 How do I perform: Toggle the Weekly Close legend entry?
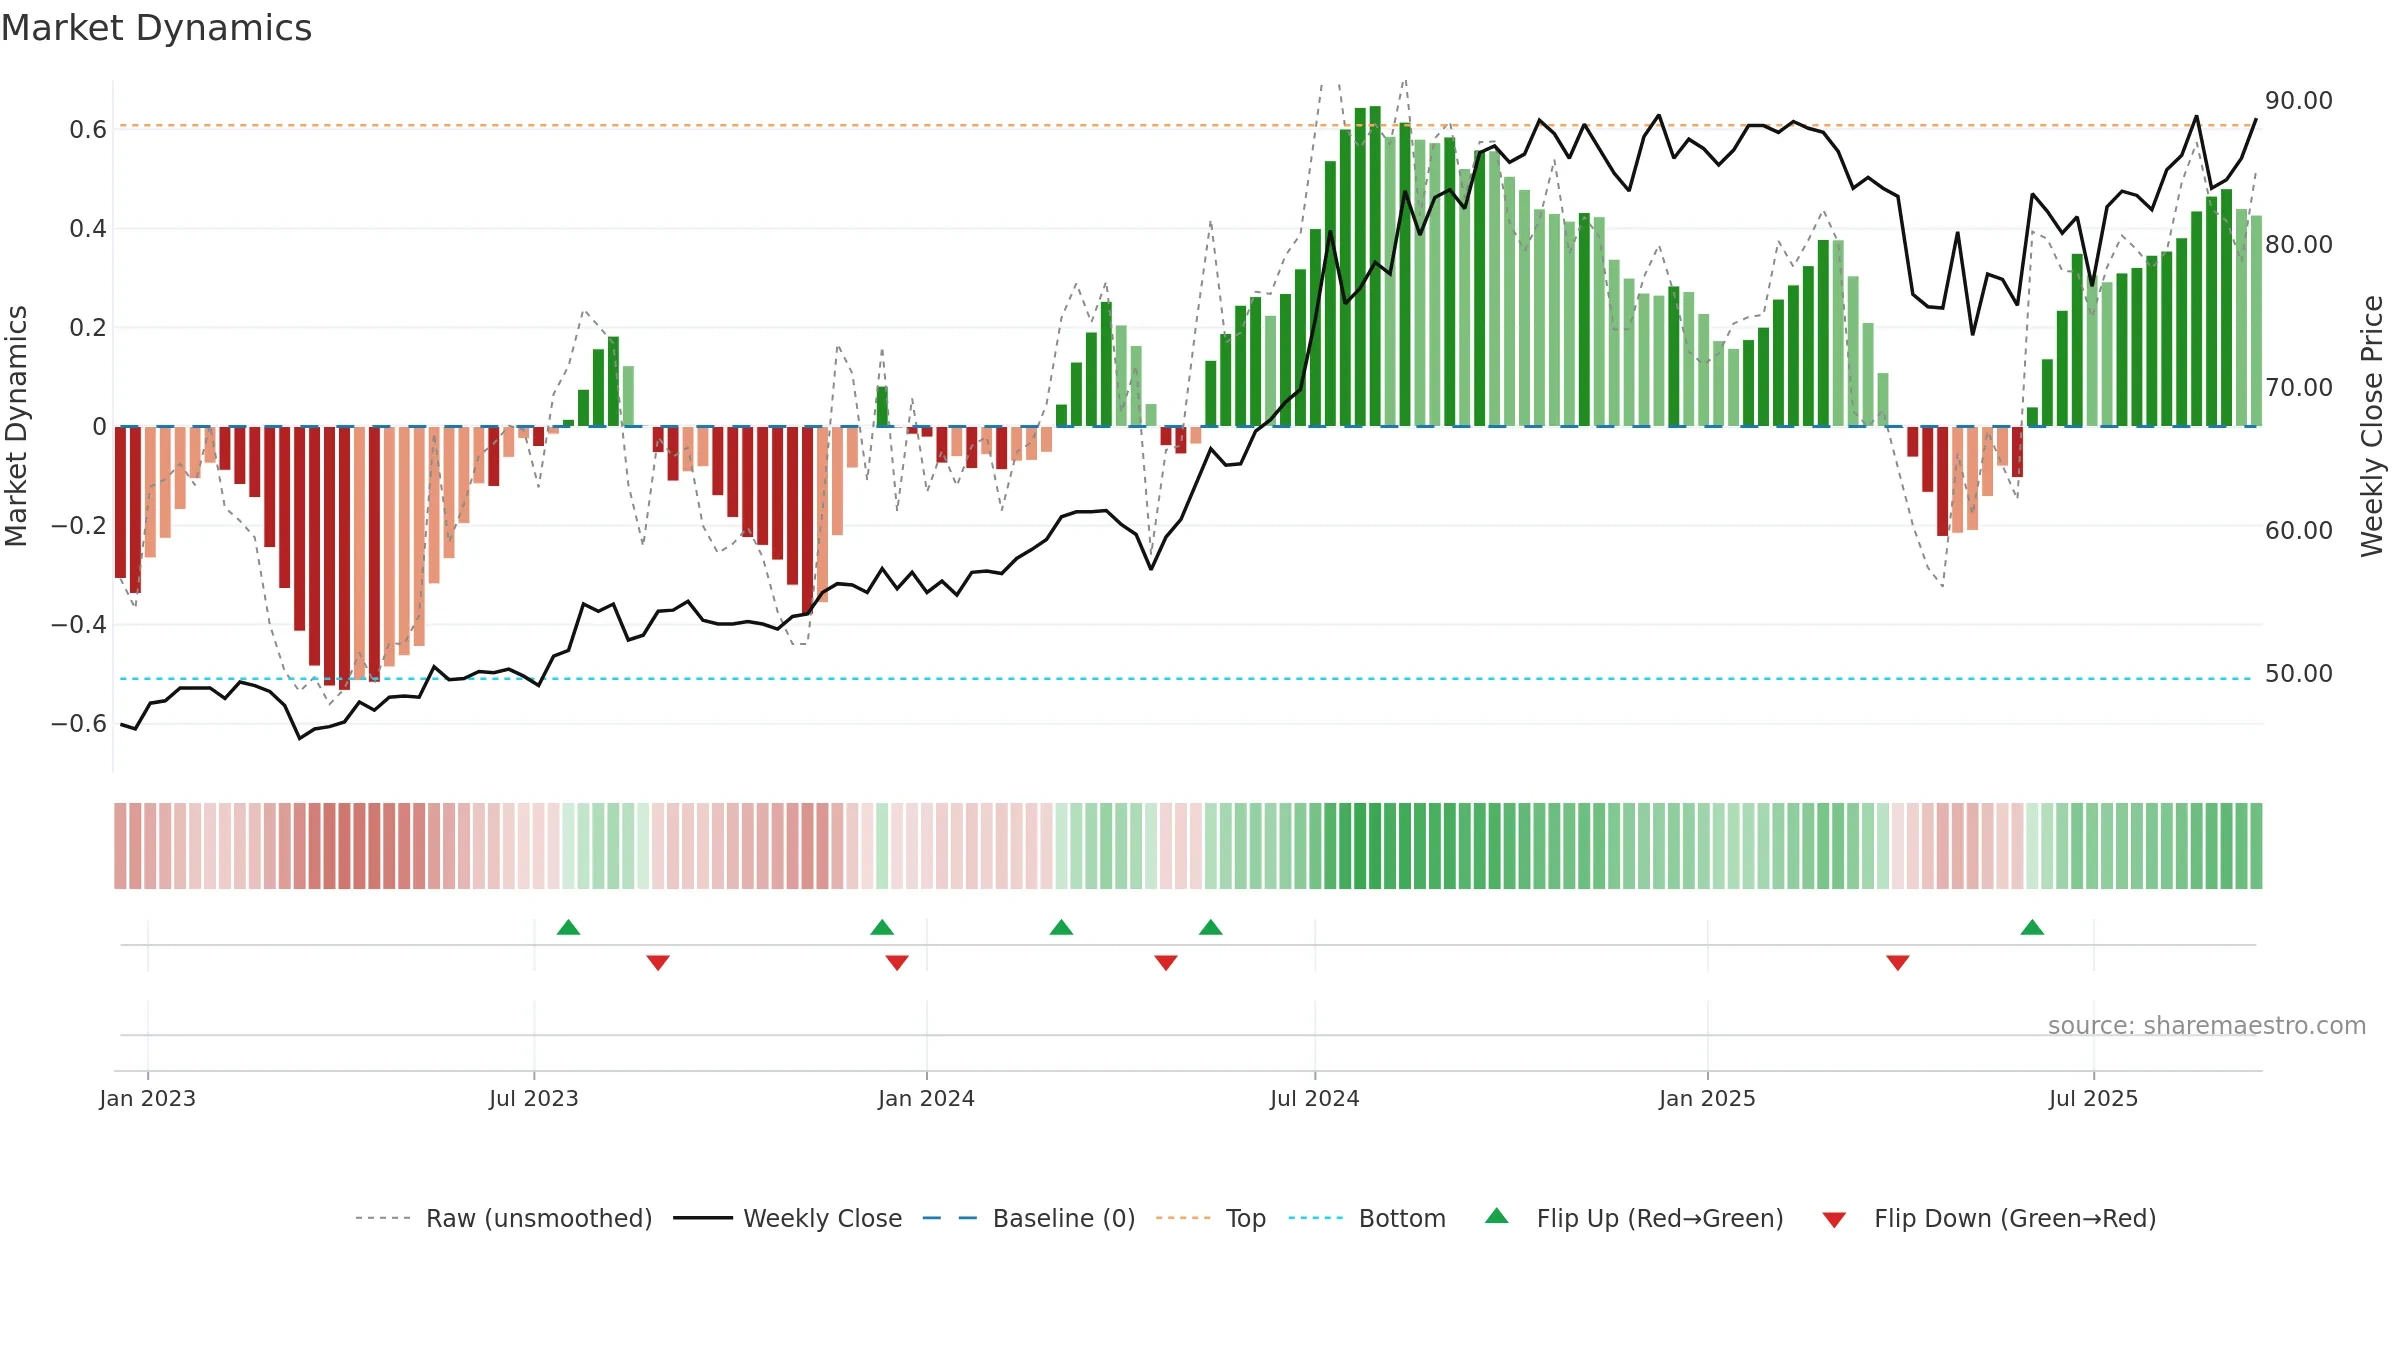pos(788,1218)
